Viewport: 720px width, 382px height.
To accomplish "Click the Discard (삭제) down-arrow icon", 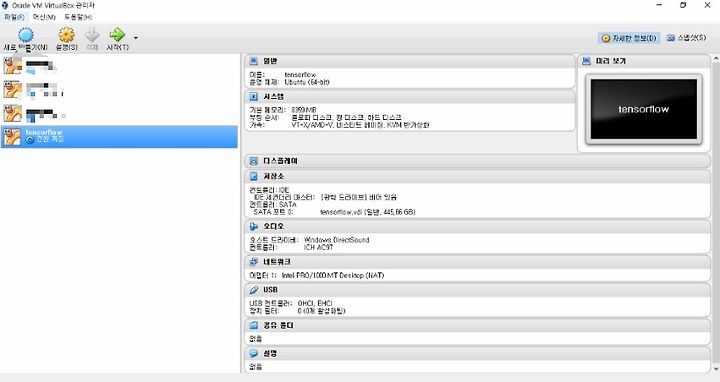I will click(92, 35).
